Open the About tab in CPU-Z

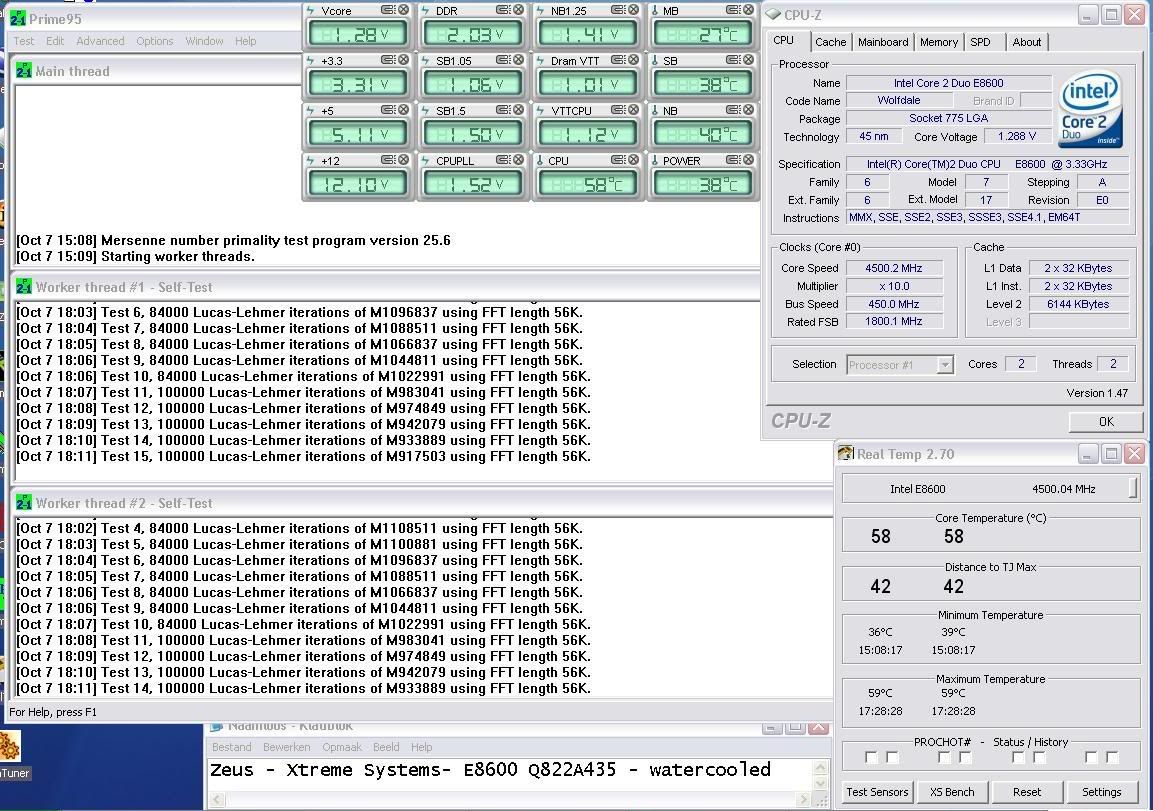click(x=1027, y=42)
